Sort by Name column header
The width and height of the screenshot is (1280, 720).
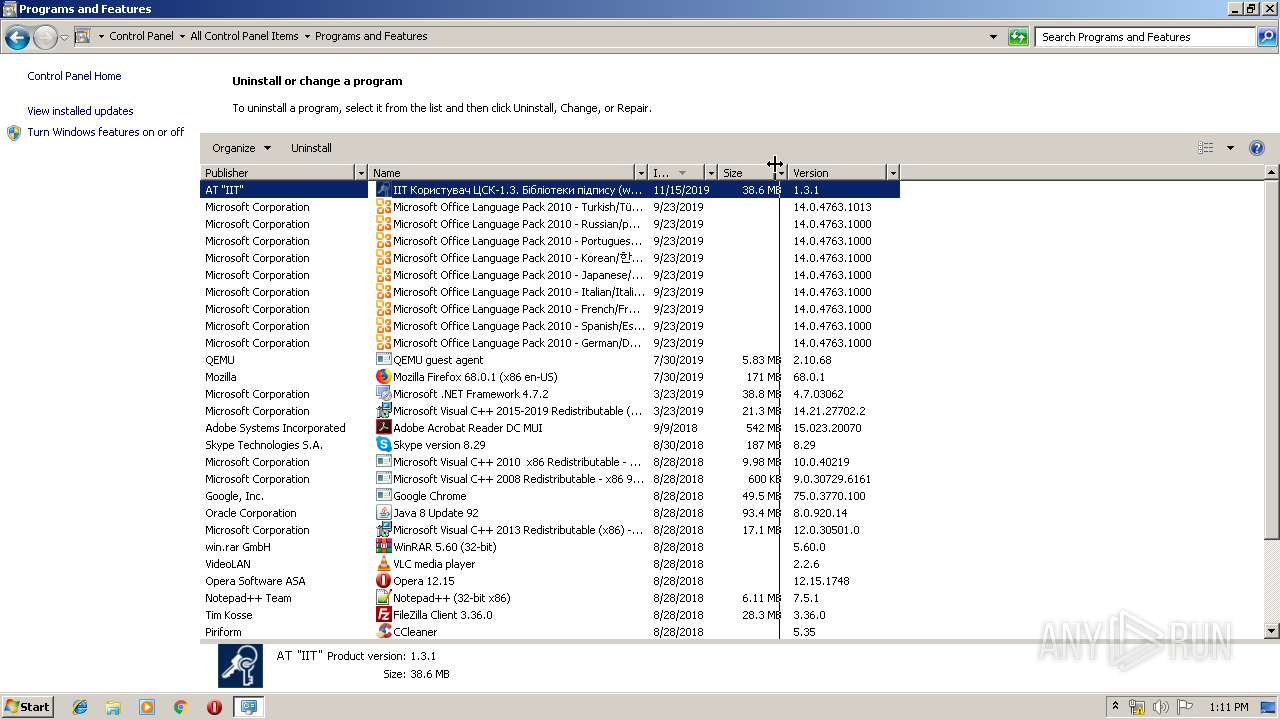(x=502, y=173)
